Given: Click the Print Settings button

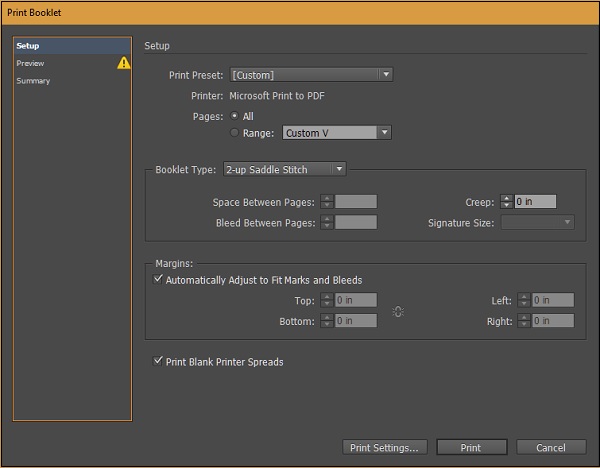Looking at the screenshot, I should 385,447.
